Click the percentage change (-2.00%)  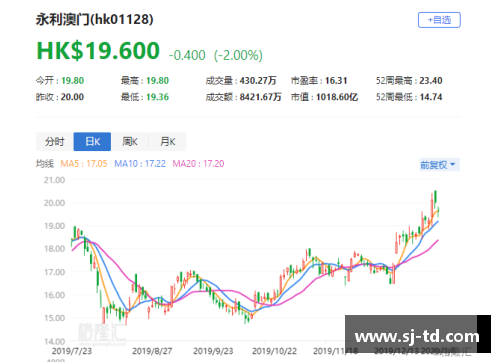[x=238, y=55]
